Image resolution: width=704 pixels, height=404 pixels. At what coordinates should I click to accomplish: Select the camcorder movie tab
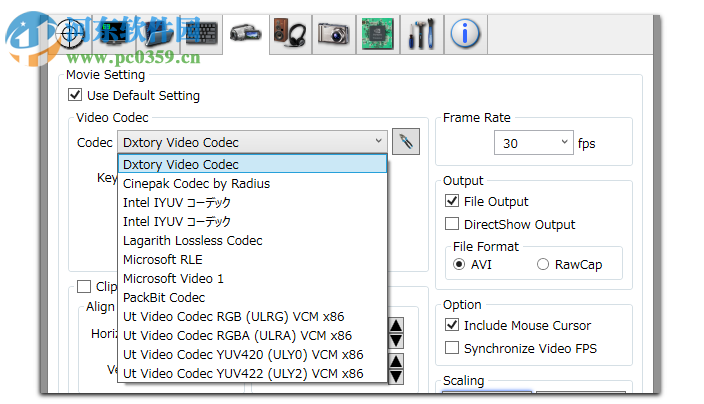tap(244, 33)
